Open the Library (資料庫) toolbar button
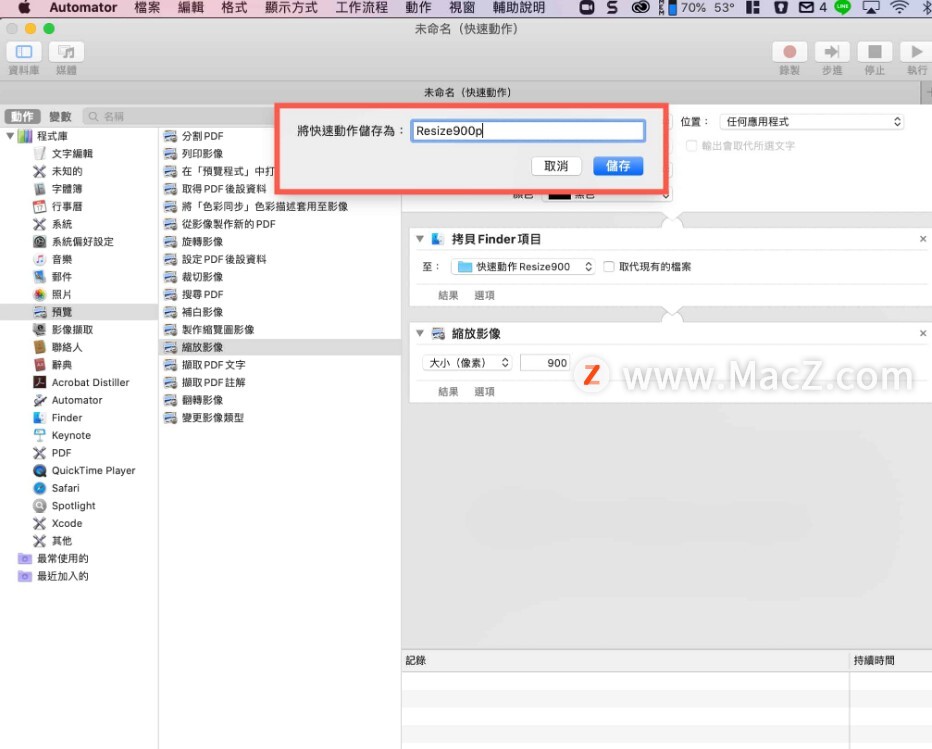Screen dimensions: 932x749 24,52
